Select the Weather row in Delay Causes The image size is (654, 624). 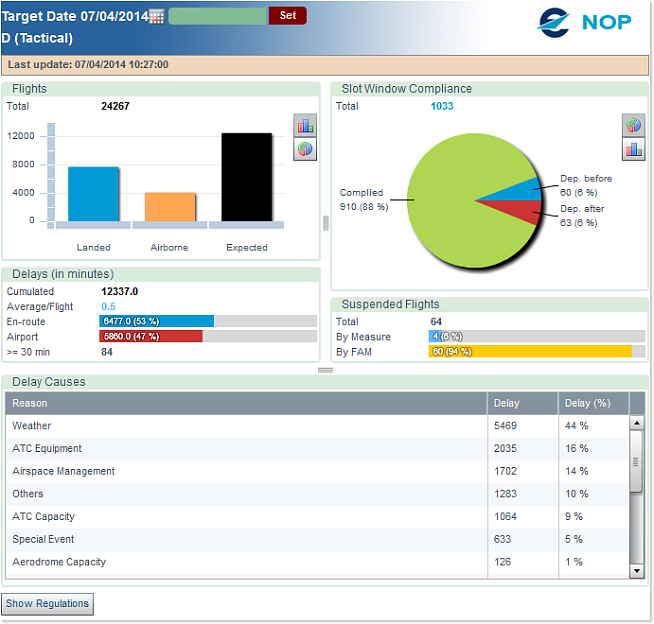click(x=247, y=426)
